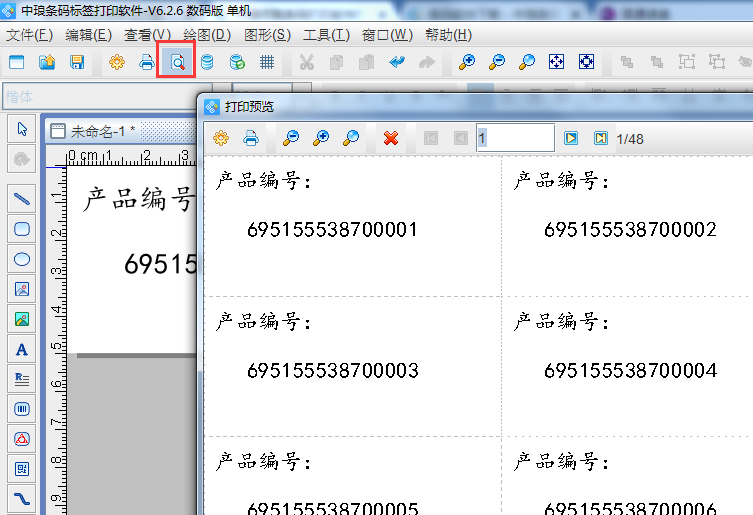Open the 工具(T) menu
The image size is (753, 515).
[326, 35]
